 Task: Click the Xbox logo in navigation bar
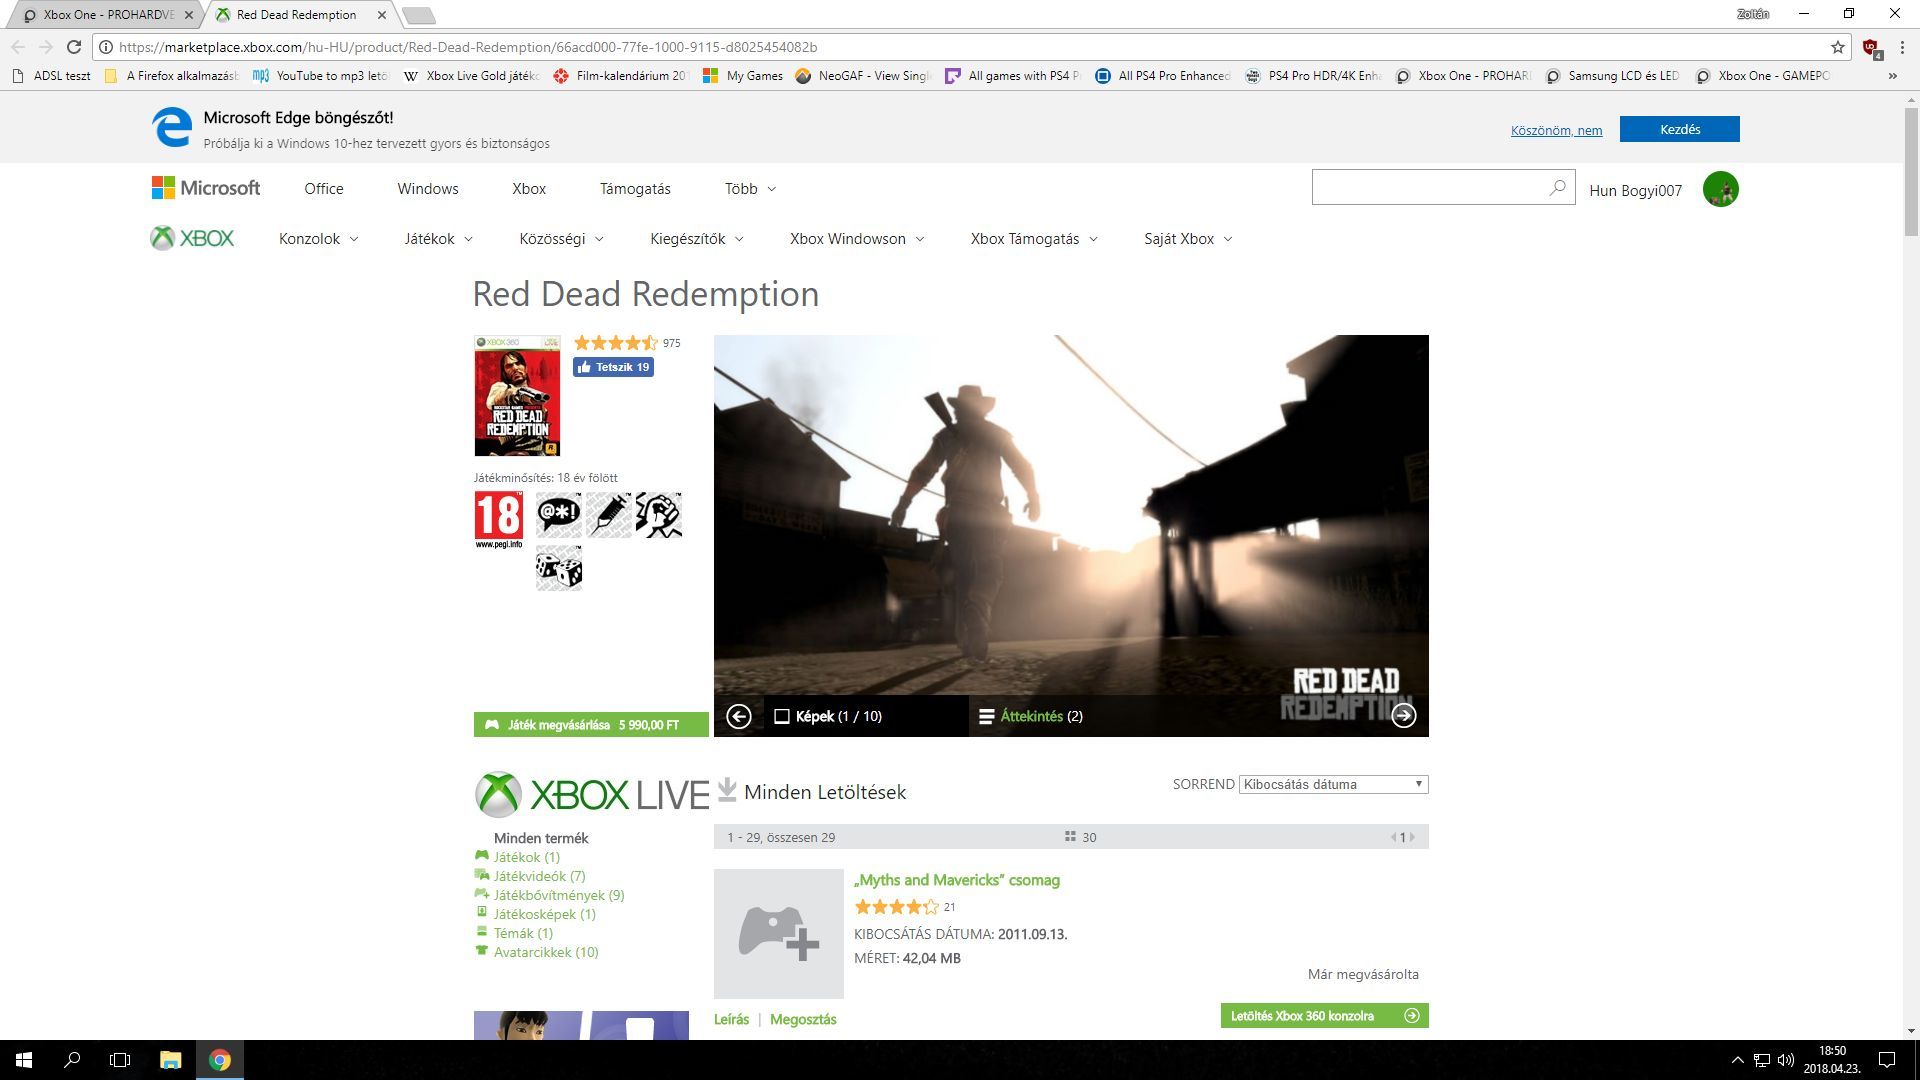click(x=192, y=238)
